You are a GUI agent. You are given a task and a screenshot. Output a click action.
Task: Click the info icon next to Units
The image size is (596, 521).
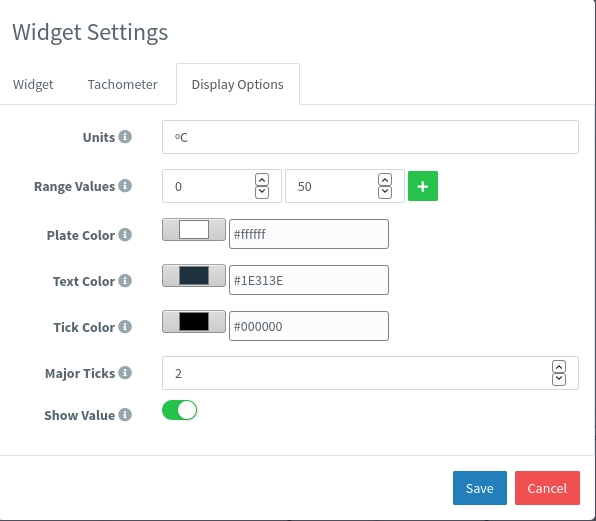click(x=125, y=136)
